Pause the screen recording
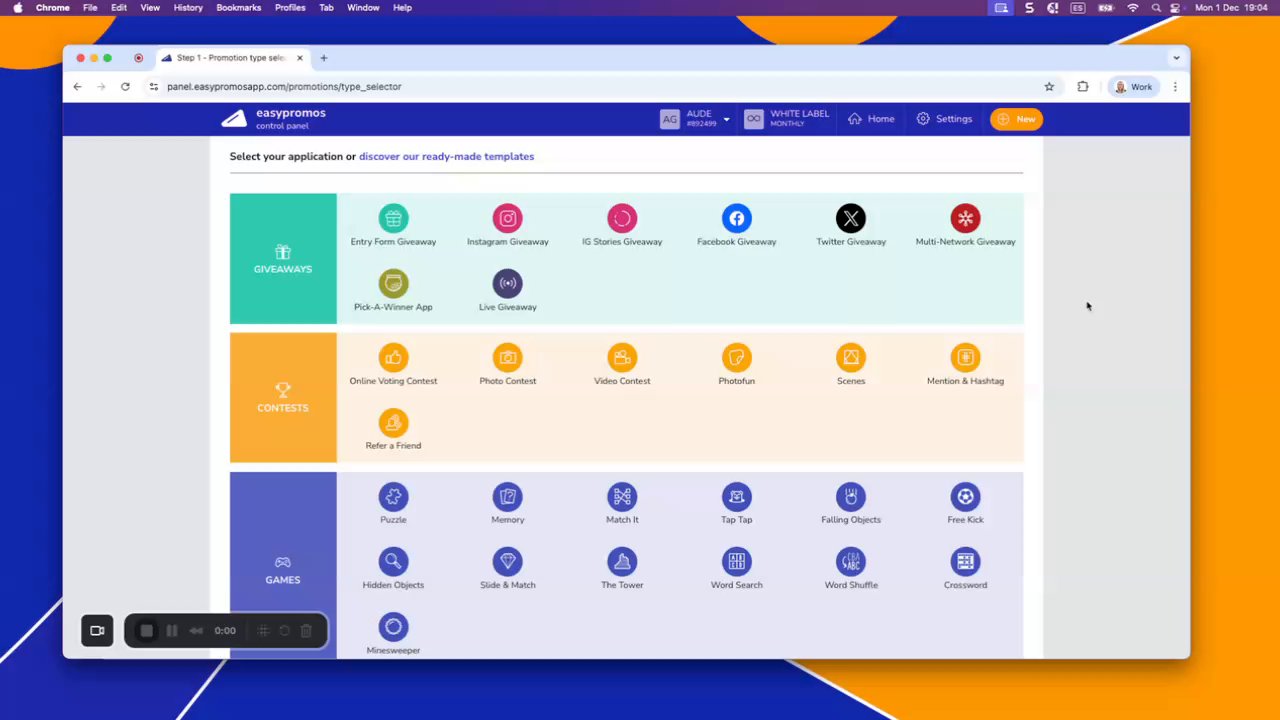This screenshot has width=1280, height=720. [172, 631]
